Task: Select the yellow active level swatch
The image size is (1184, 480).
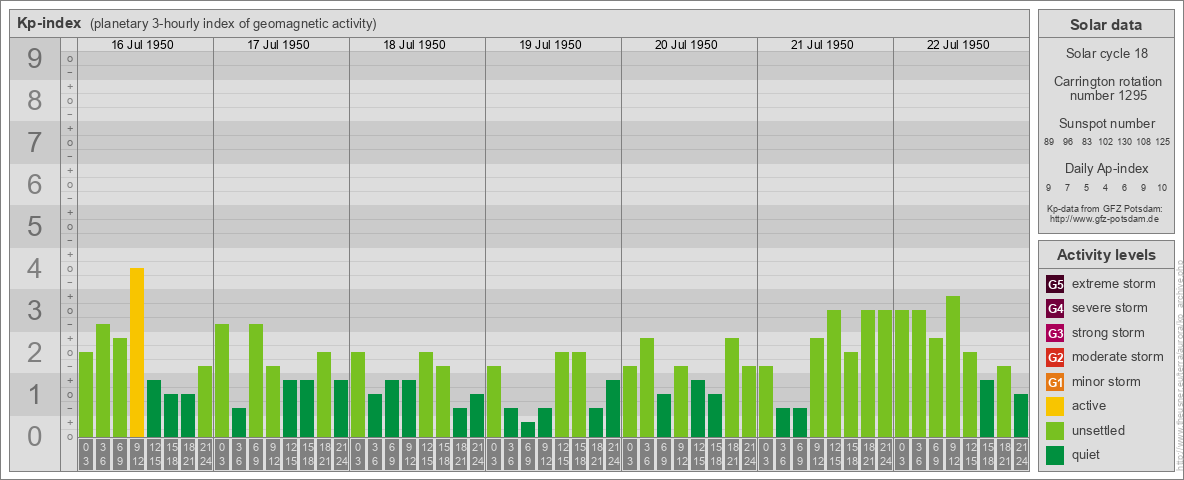Action: [1055, 406]
